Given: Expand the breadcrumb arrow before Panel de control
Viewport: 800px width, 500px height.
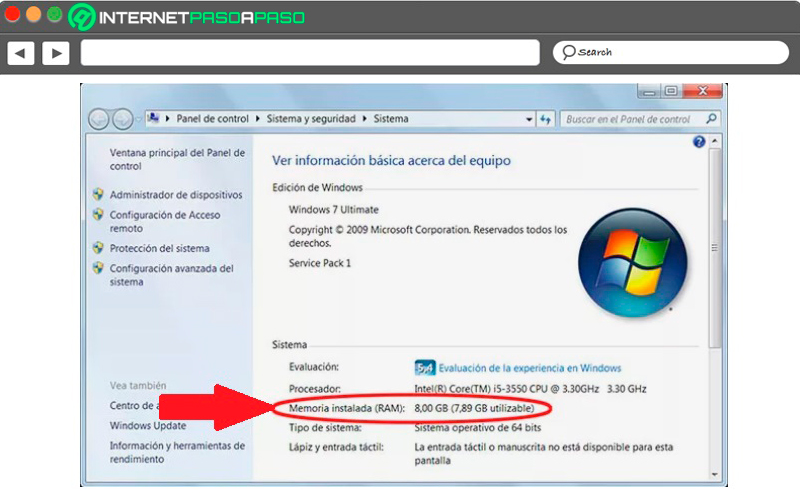Looking at the screenshot, I should [167, 119].
